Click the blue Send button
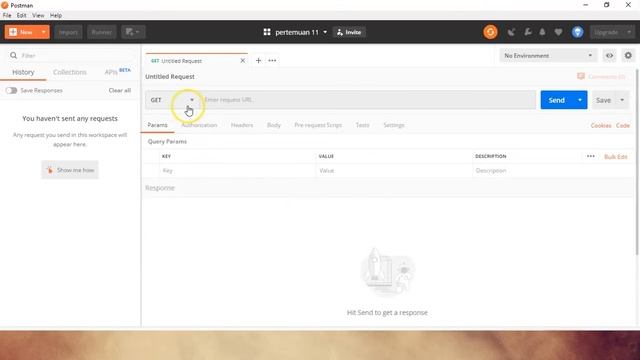This screenshot has height=360, width=640. 557,100
